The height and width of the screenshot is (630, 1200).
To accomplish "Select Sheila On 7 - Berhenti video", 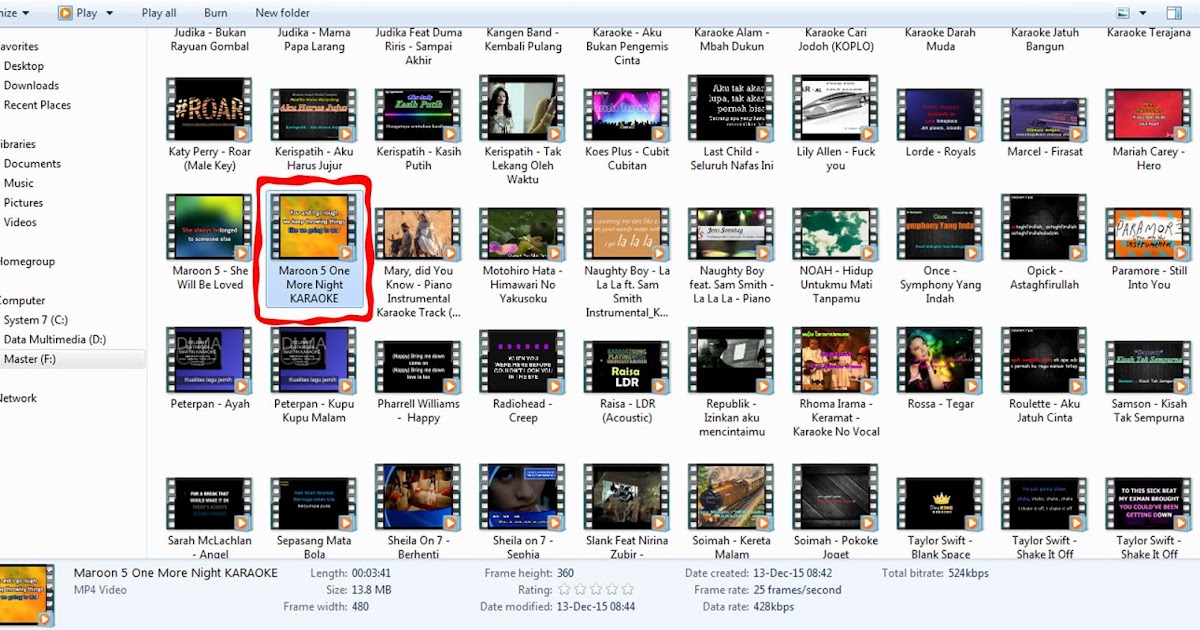I will tap(418, 512).
